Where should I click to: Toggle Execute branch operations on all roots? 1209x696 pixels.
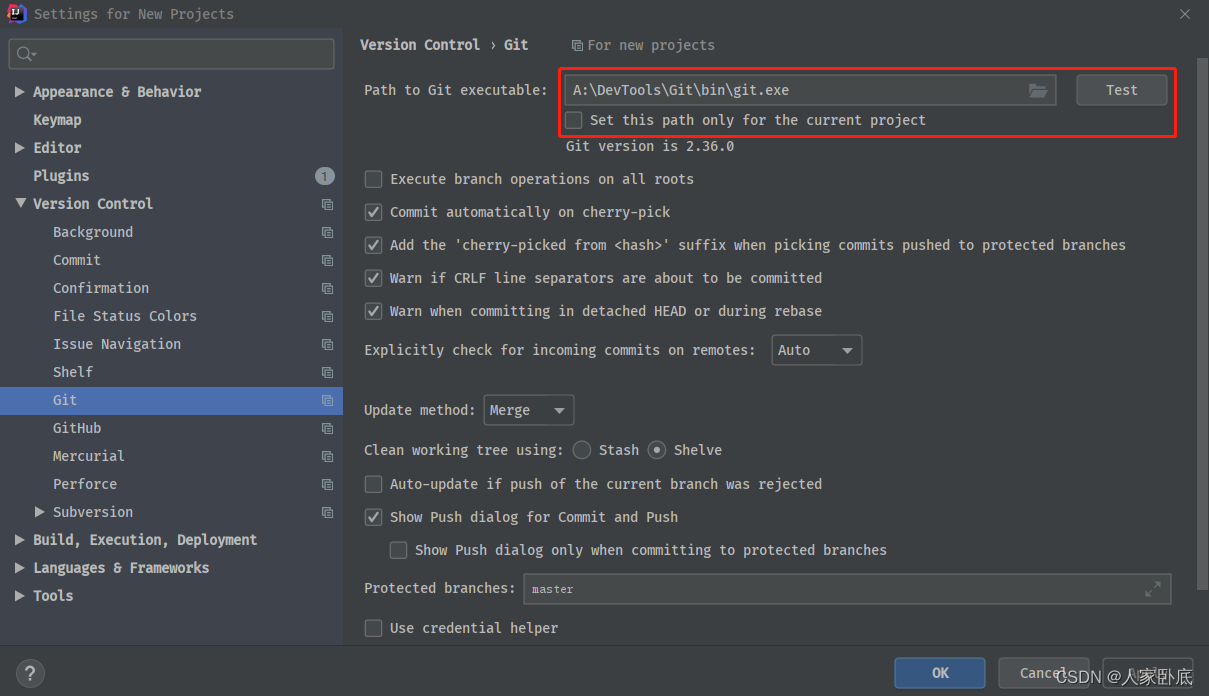[x=373, y=179]
